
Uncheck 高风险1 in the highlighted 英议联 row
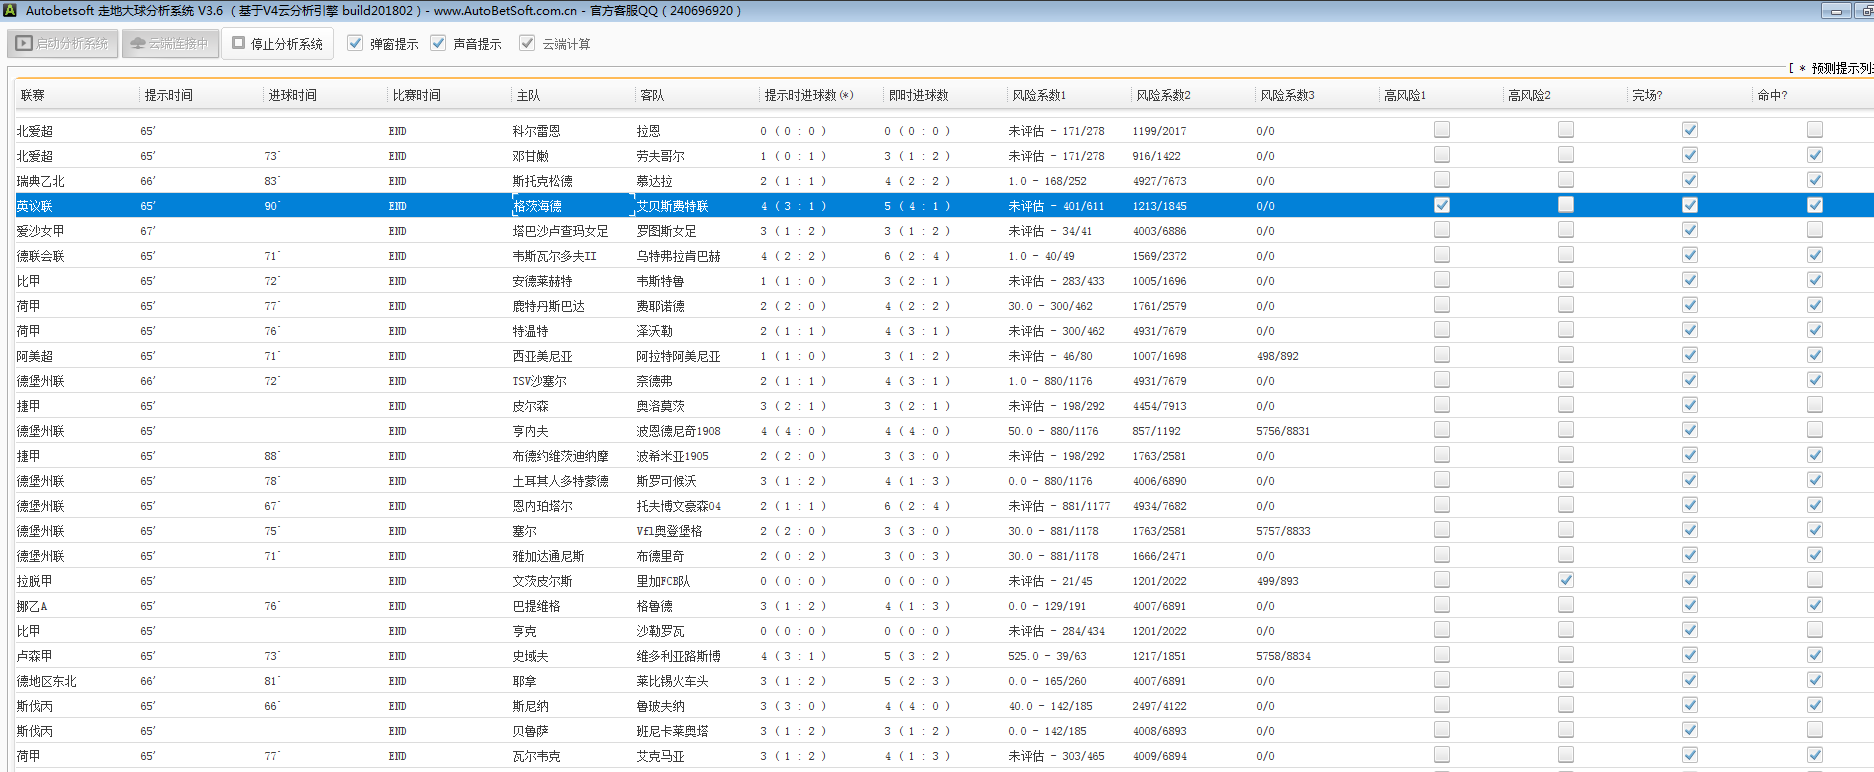1441,205
